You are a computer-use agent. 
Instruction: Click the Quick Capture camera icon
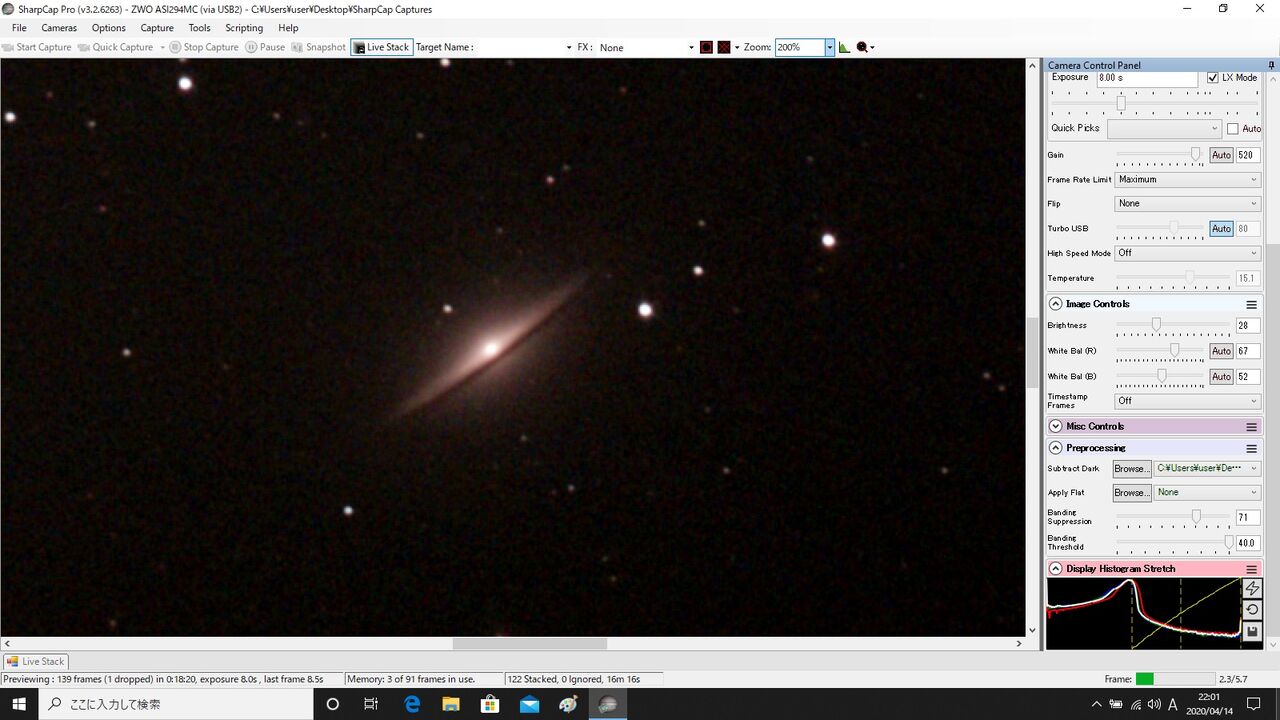pos(84,47)
